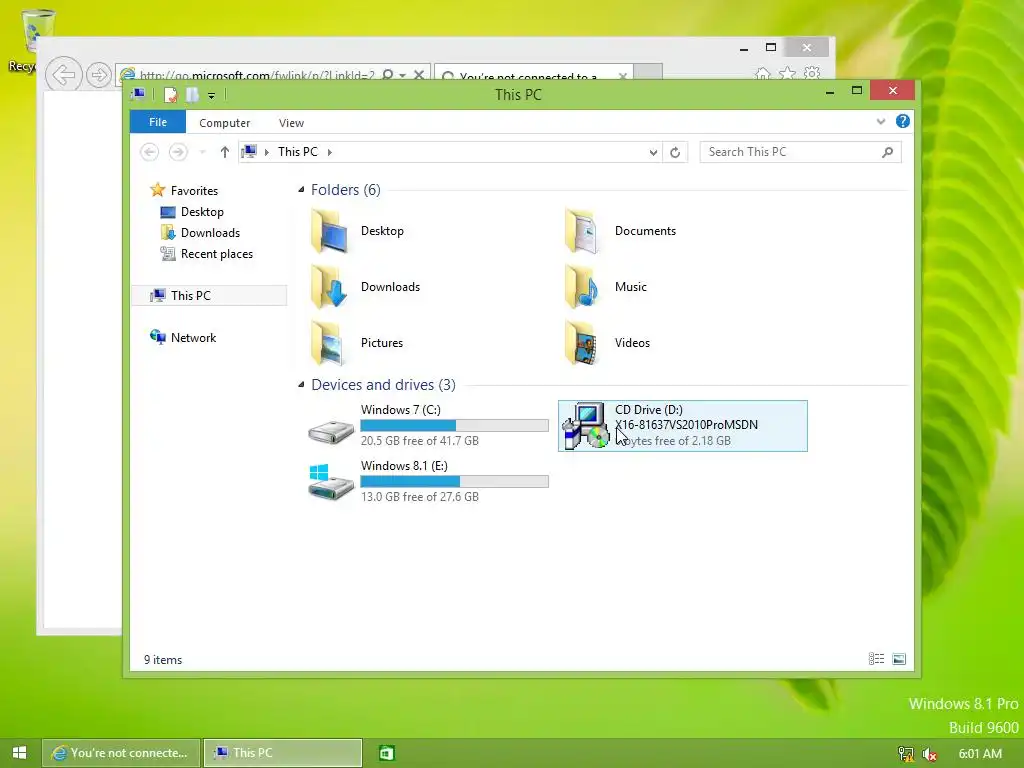Click the 6:01 AM system clock
The image size is (1024, 768).
tap(980, 754)
